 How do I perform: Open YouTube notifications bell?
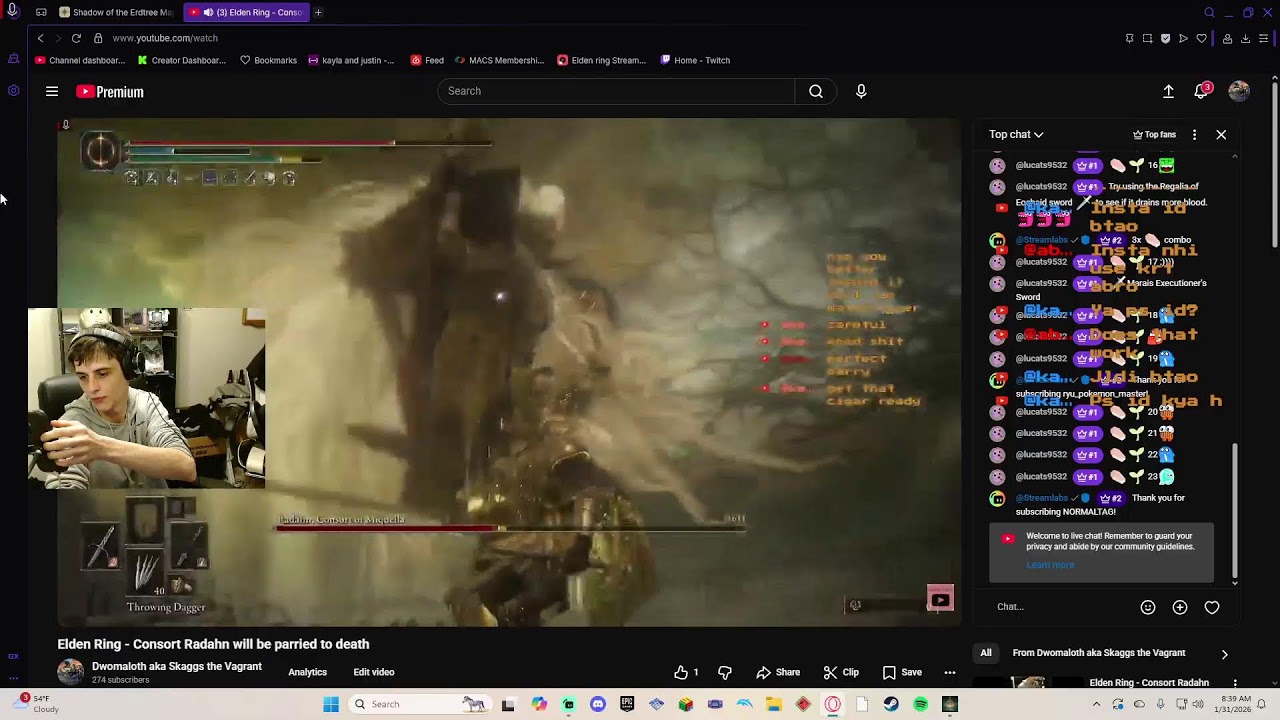coord(1202,91)
